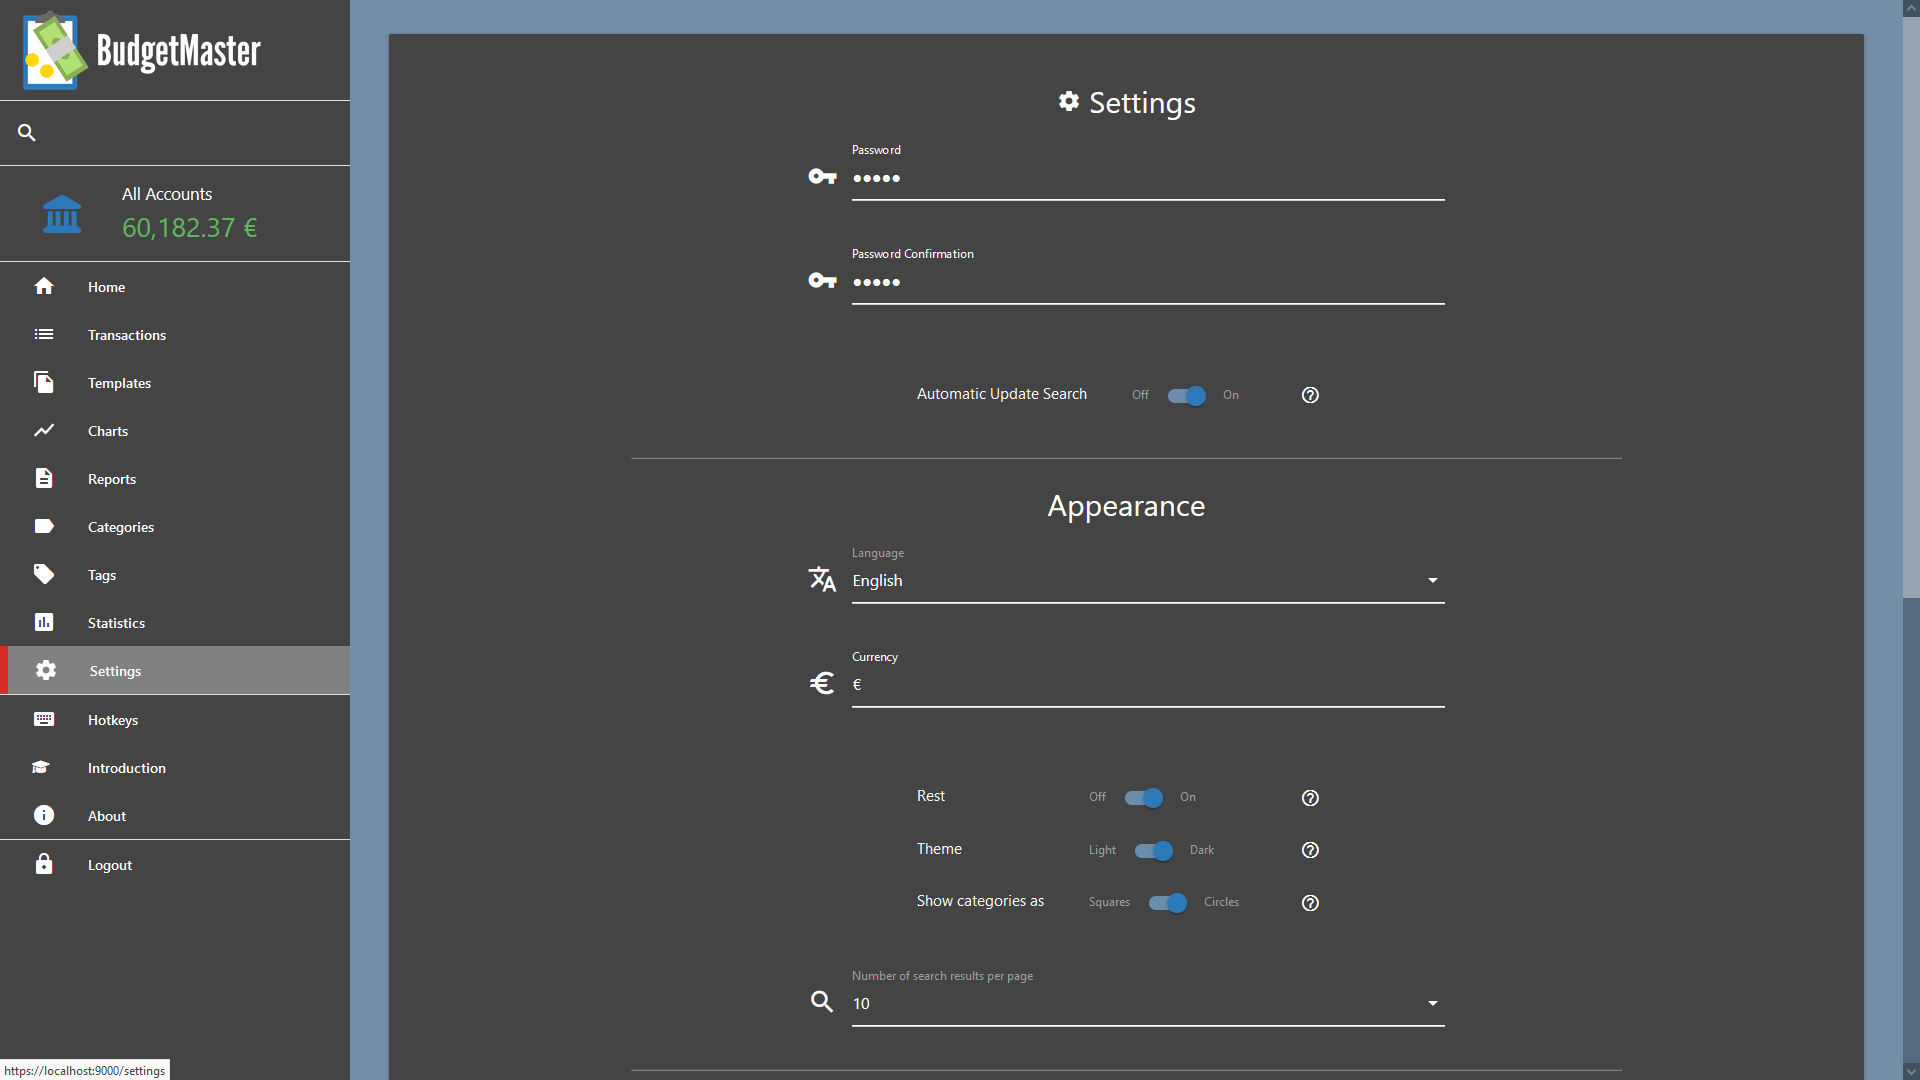
Task: Open the About page link
Action: click(x=175, y=816)
